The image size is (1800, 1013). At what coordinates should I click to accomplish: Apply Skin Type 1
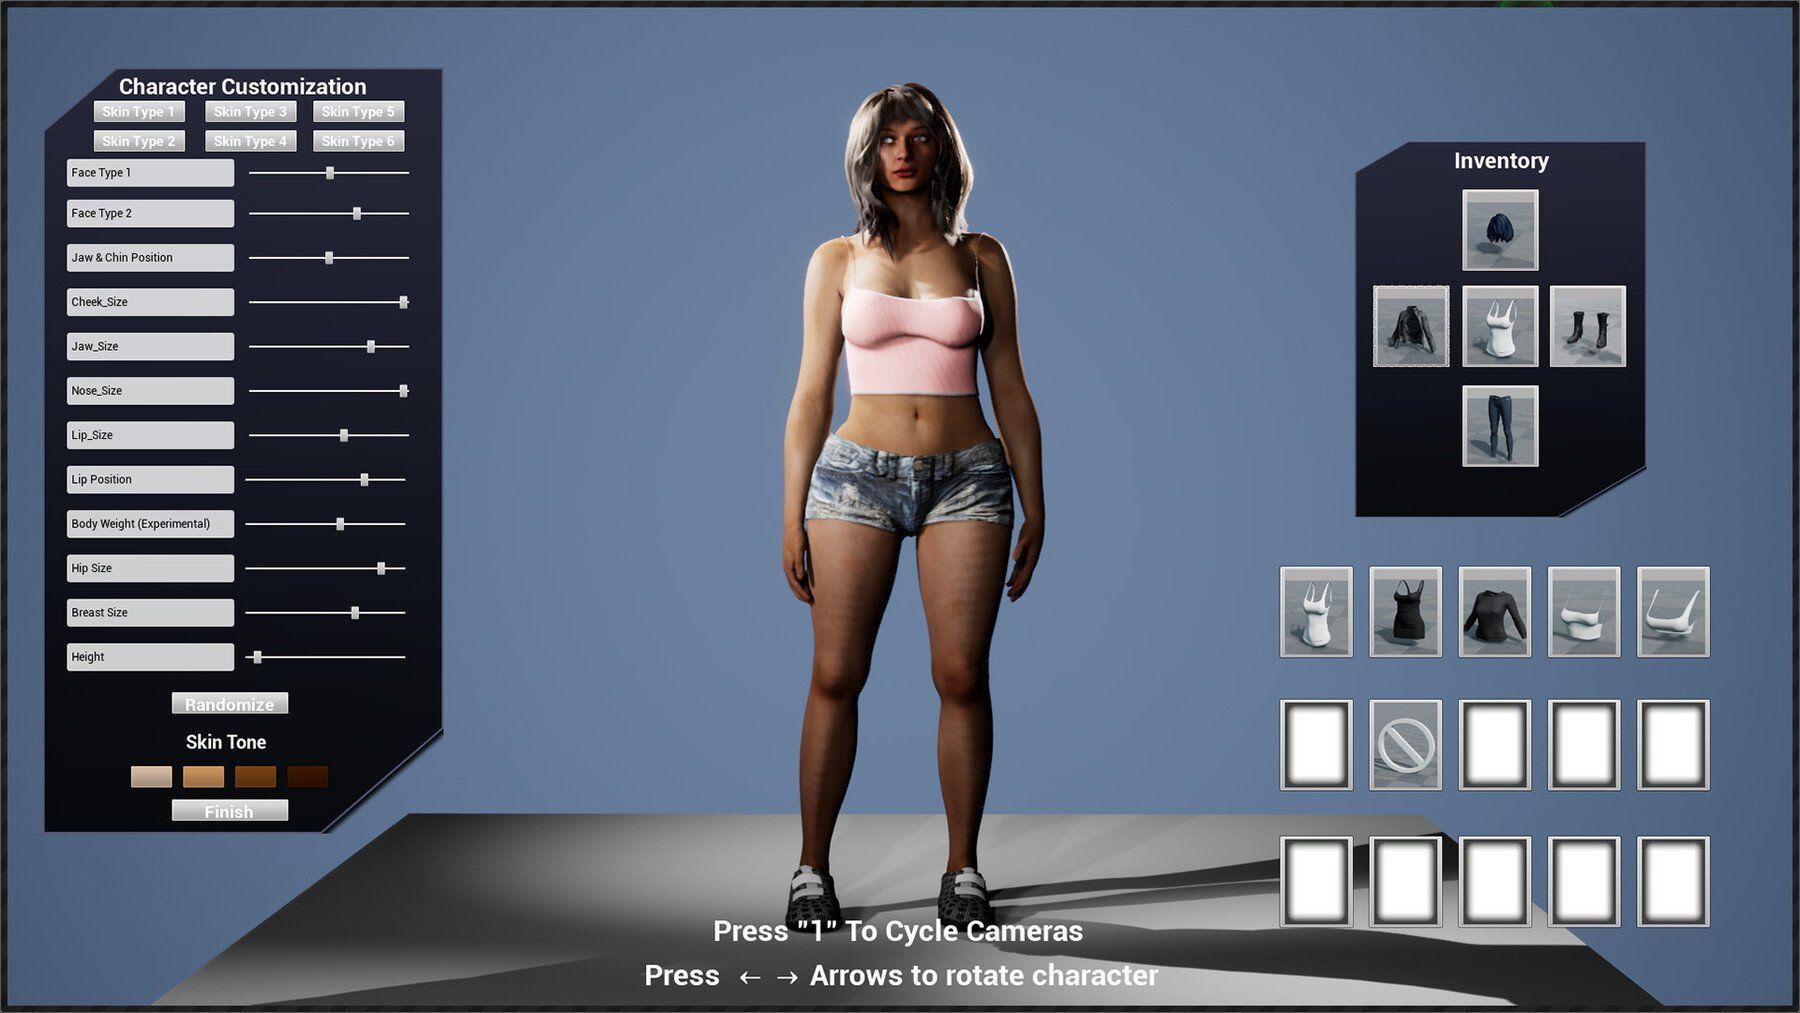coord(139,112)
